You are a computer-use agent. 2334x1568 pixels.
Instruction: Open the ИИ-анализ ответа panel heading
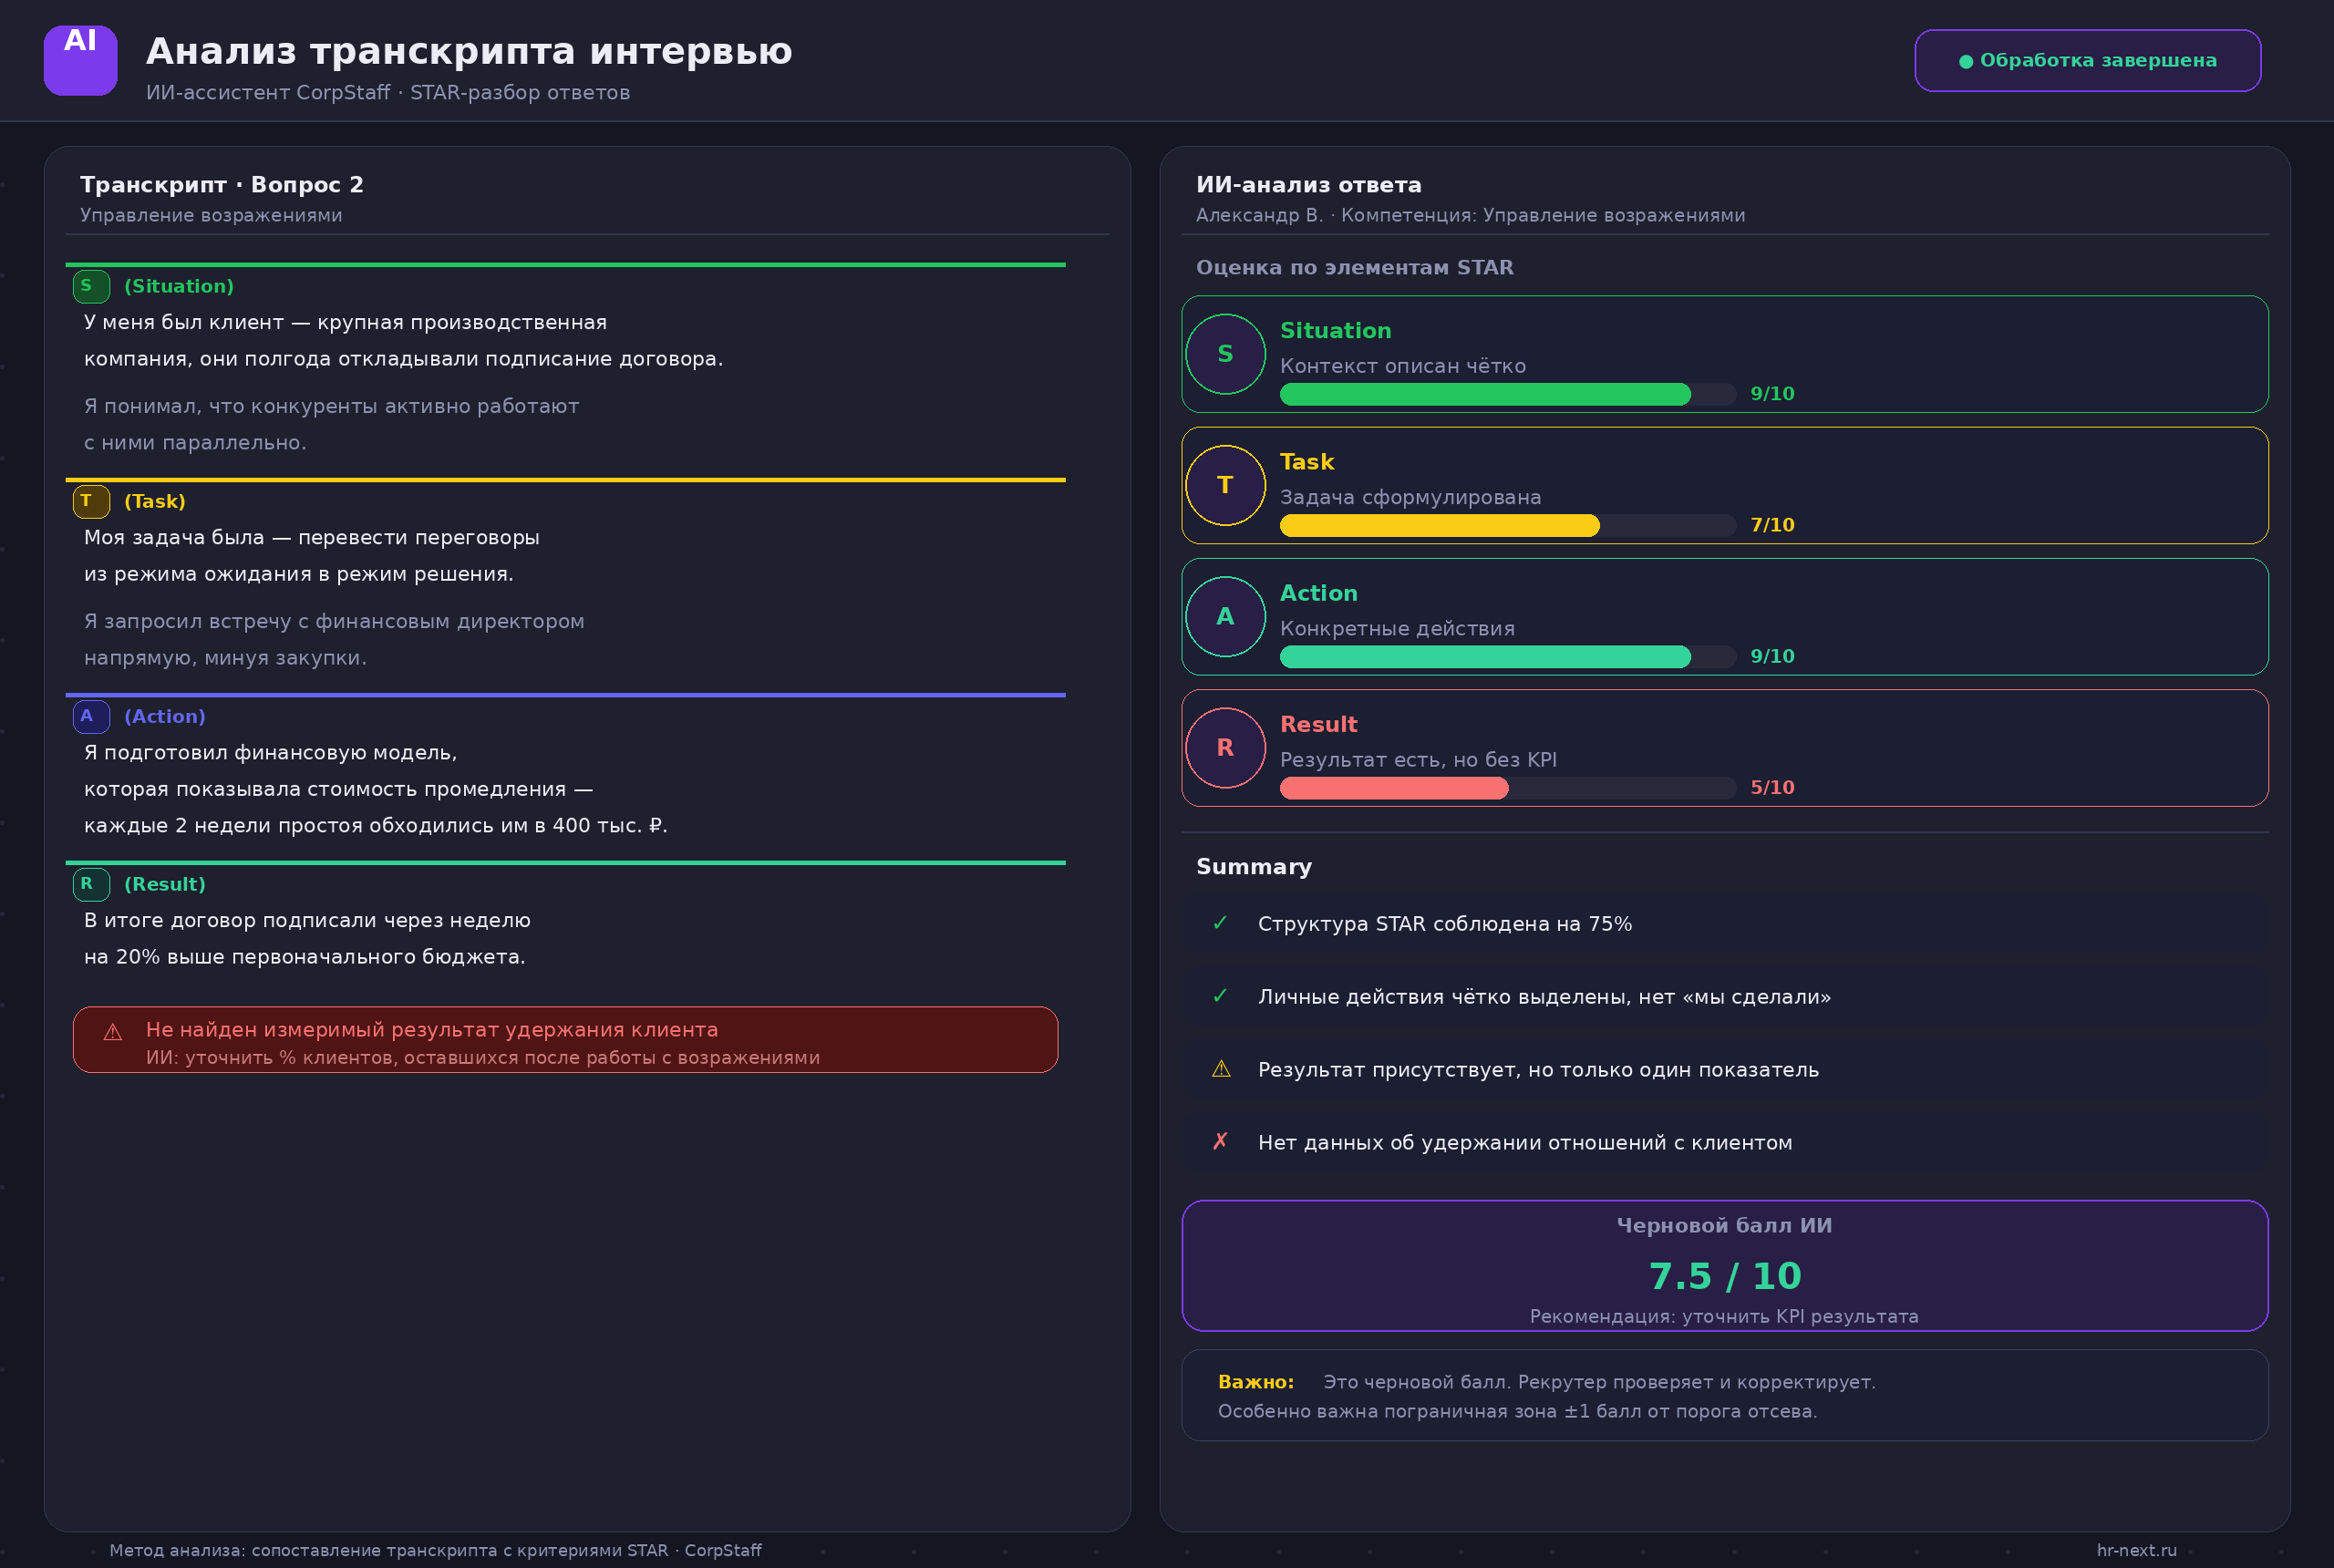pos(1308,185)
